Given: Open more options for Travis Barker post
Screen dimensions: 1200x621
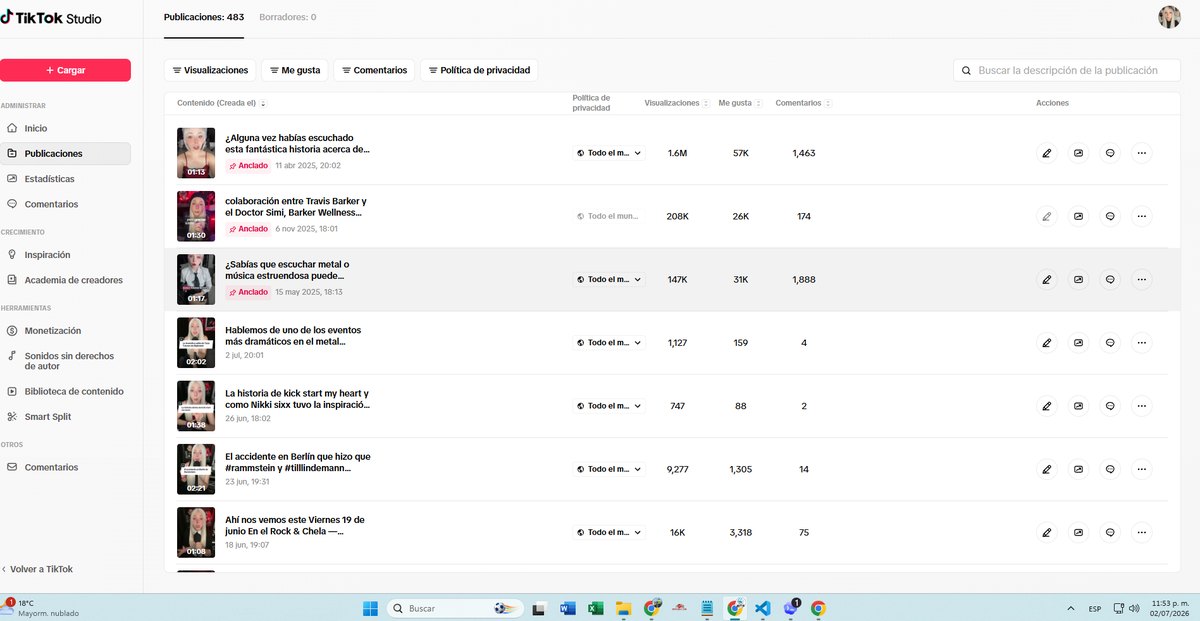Looking at the screenshot, I should coord(1142,216).
